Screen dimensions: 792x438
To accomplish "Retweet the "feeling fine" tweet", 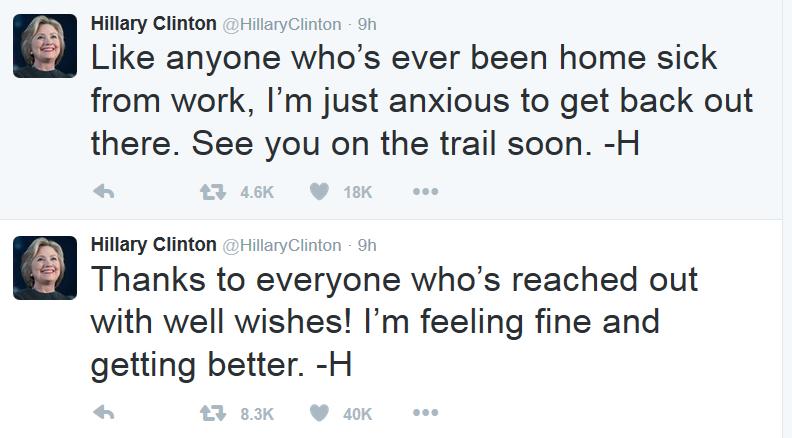I will point(211,413).
